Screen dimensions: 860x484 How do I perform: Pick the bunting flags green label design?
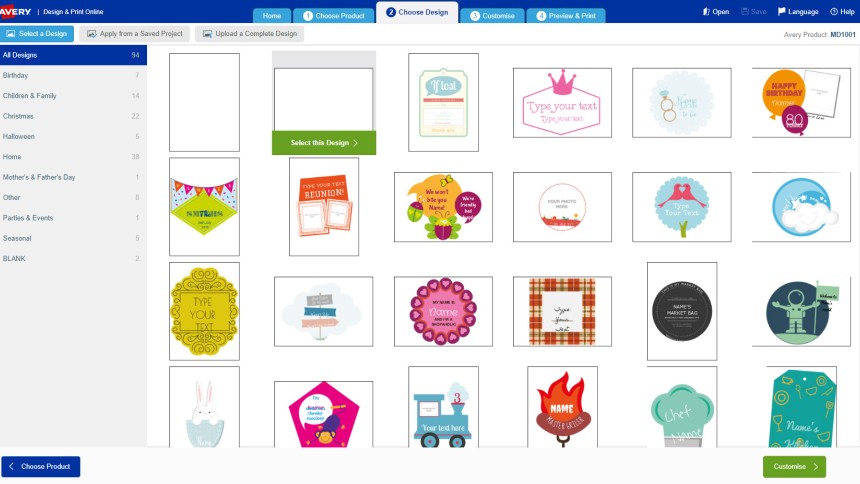point(204,207)
